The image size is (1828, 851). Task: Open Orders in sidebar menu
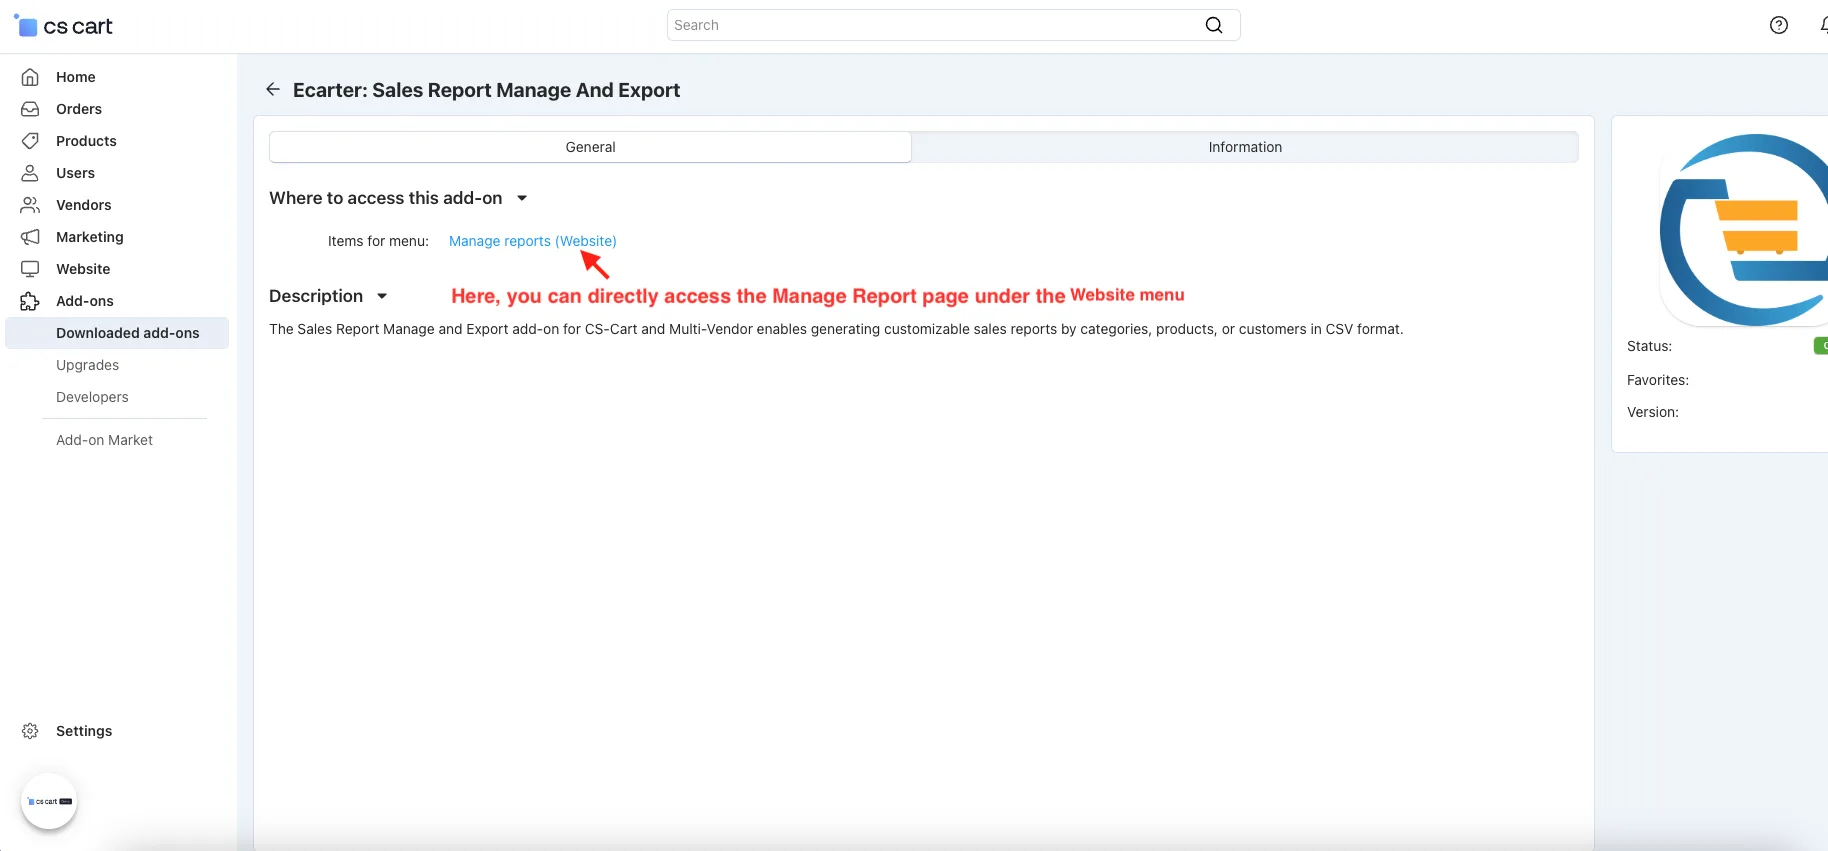[79, 109]
